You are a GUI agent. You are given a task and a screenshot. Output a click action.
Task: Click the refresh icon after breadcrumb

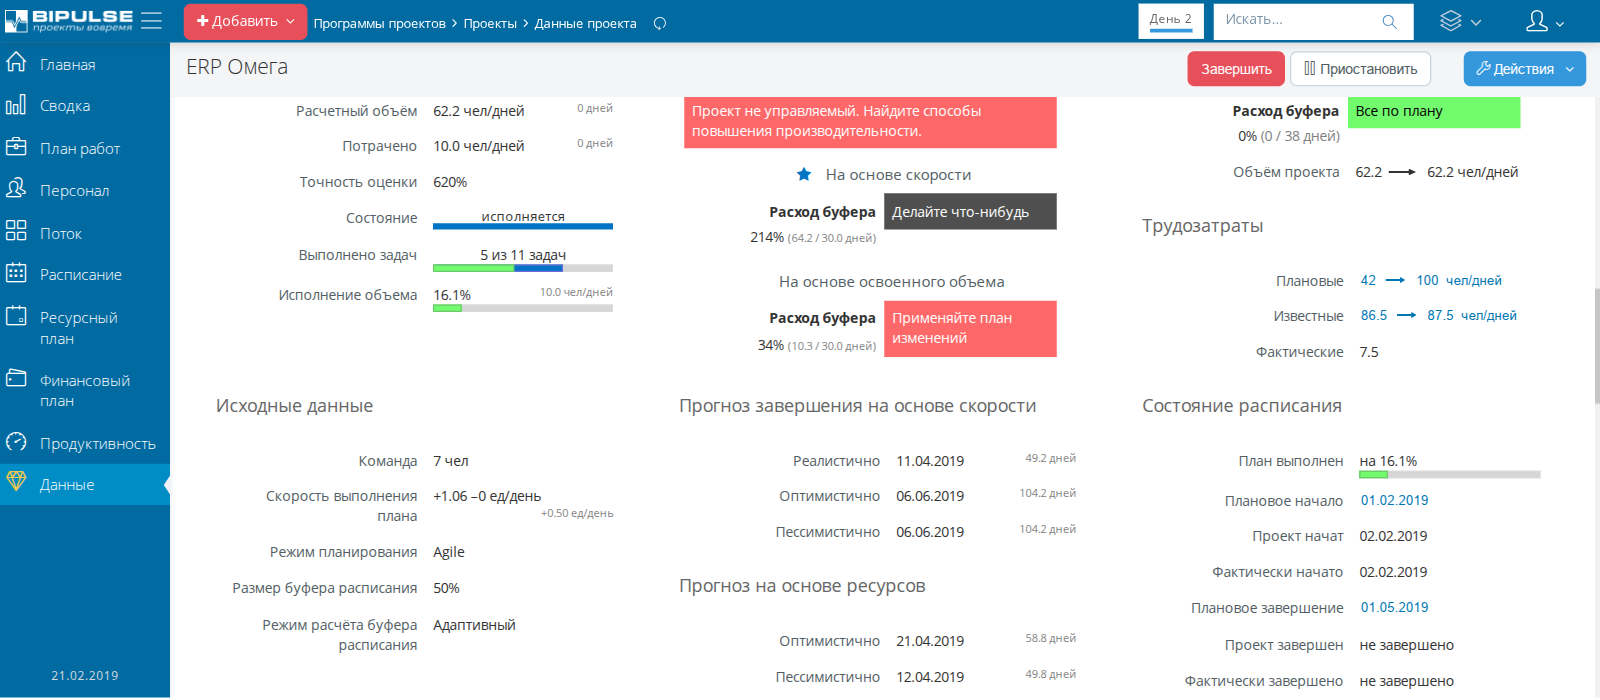[x=660, y=23]
